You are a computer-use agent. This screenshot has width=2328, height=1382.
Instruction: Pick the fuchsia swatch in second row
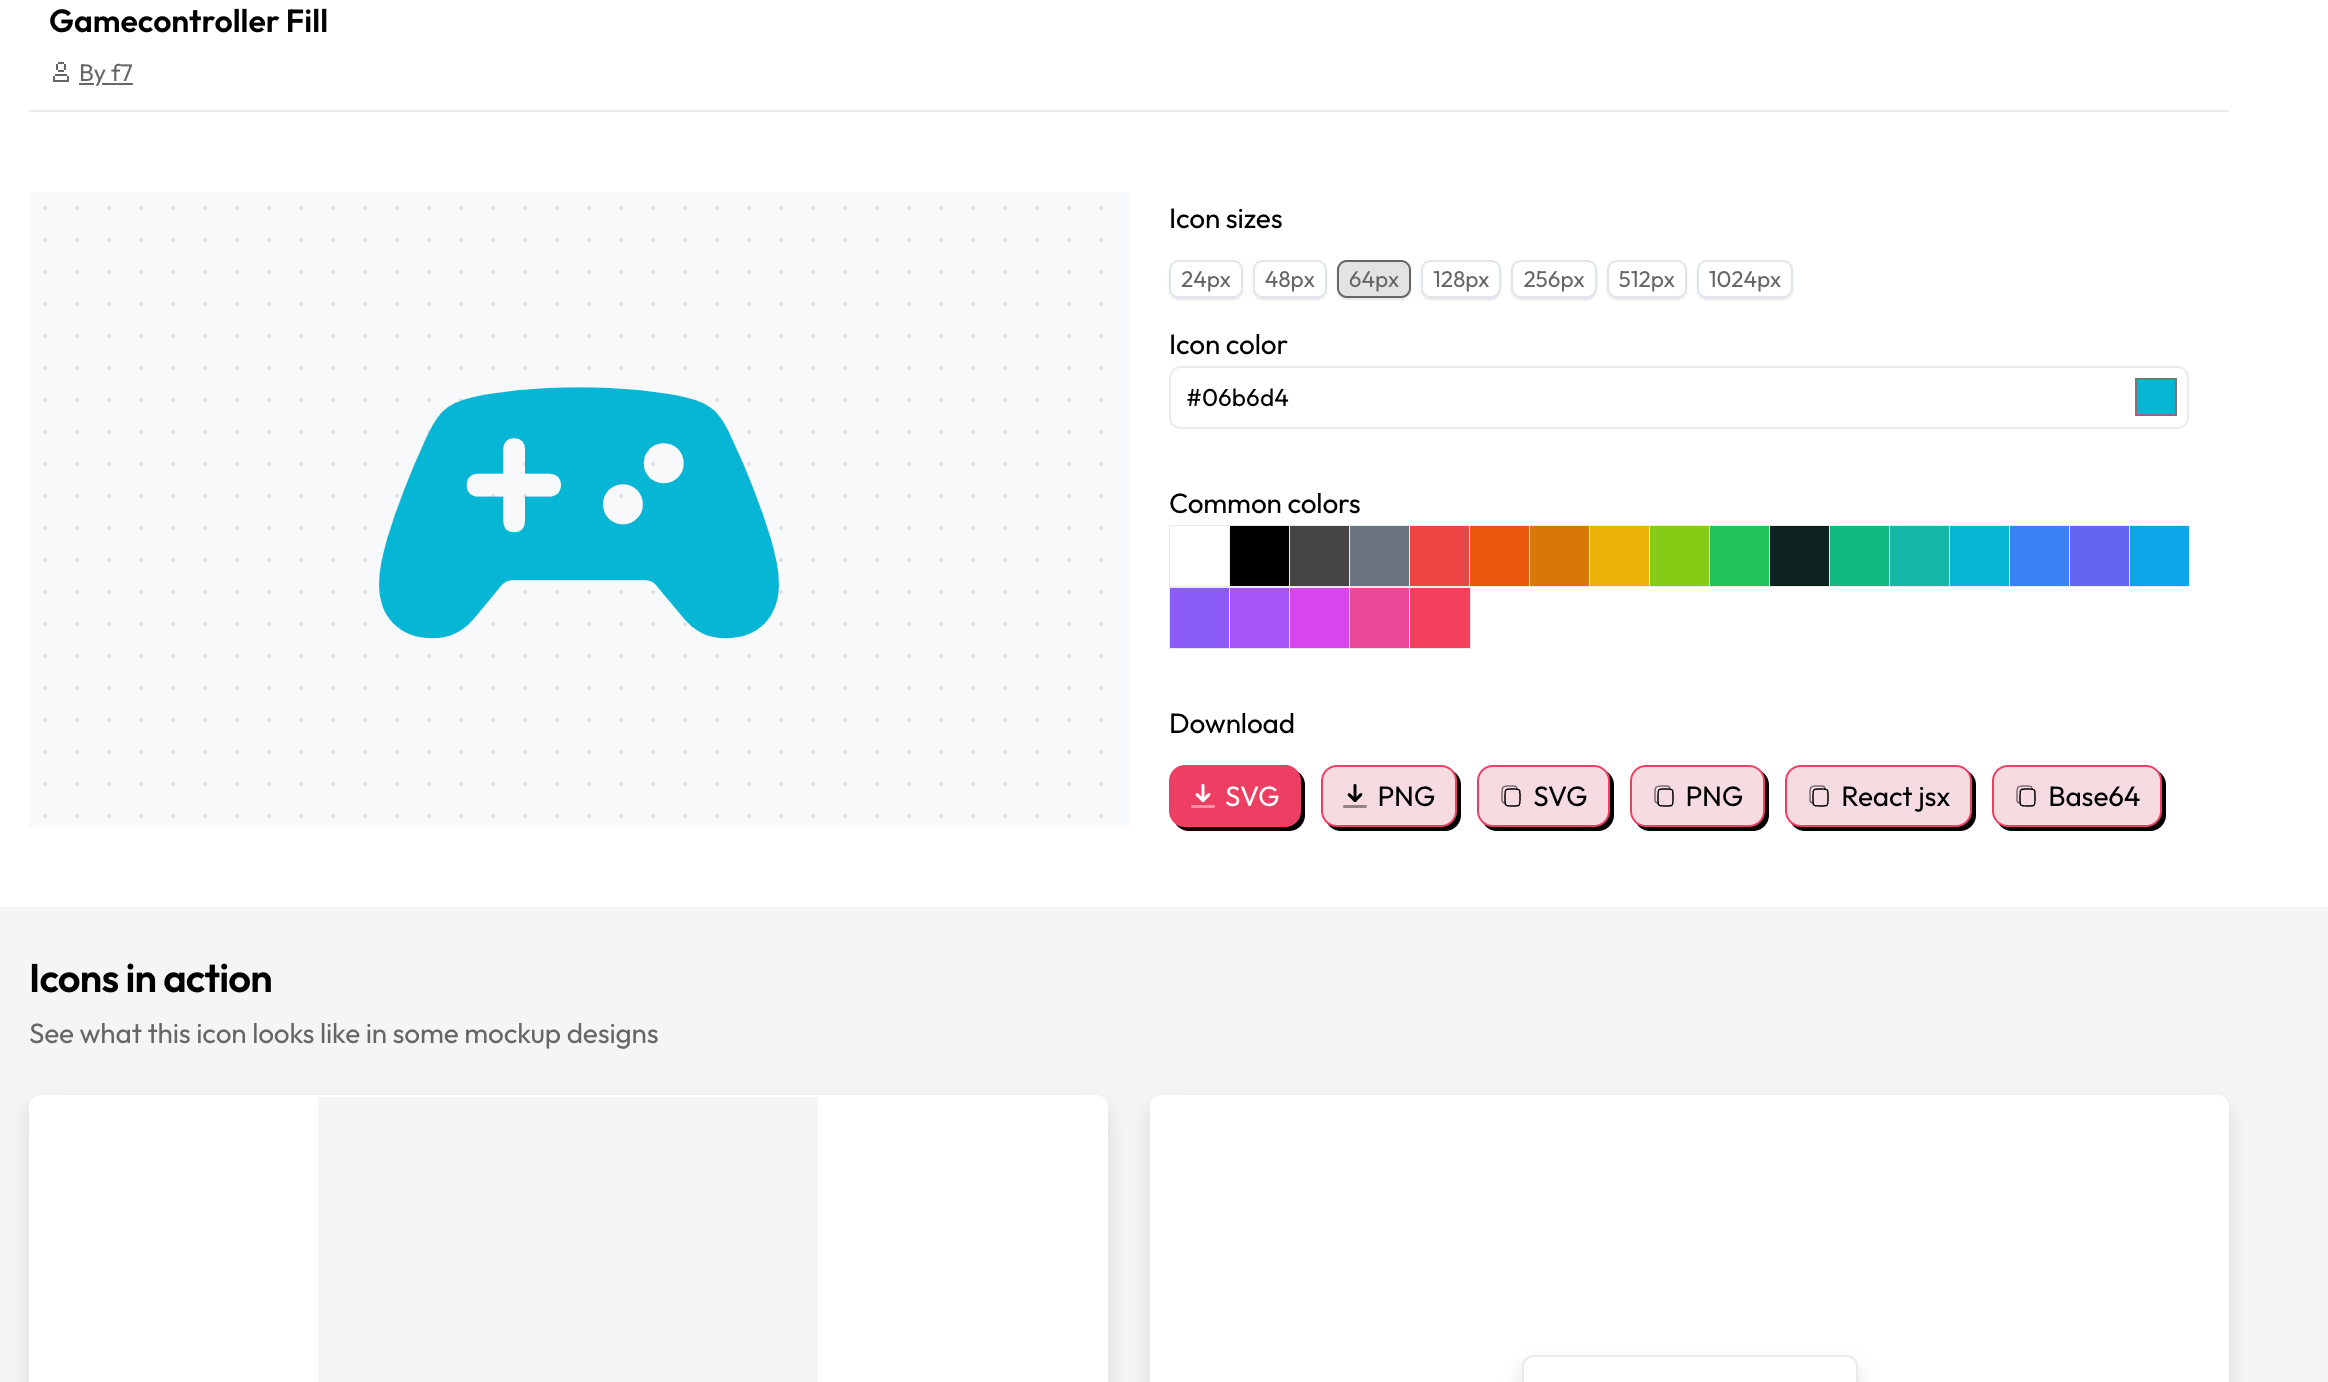1320,618
